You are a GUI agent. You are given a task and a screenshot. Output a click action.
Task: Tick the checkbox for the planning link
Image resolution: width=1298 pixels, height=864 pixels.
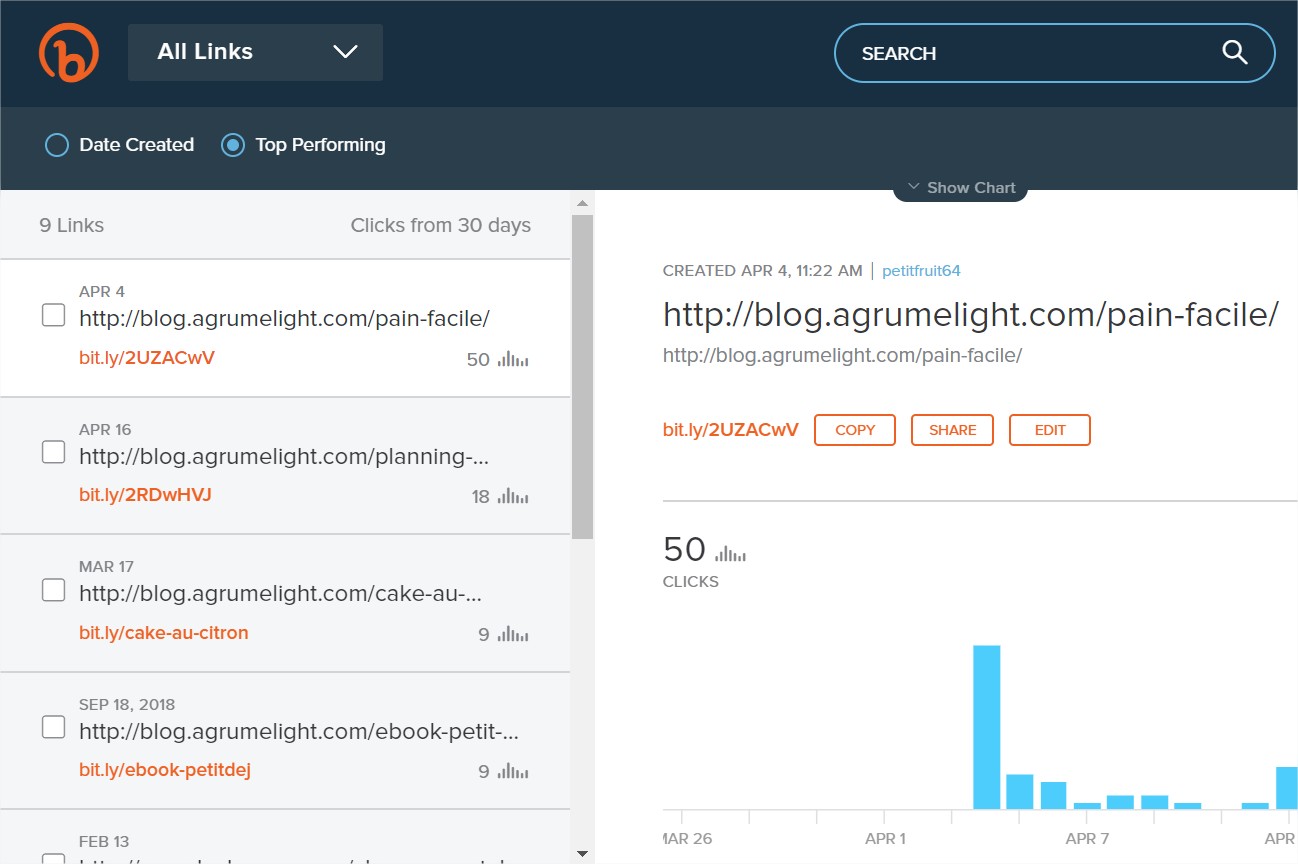coord(53,453)
